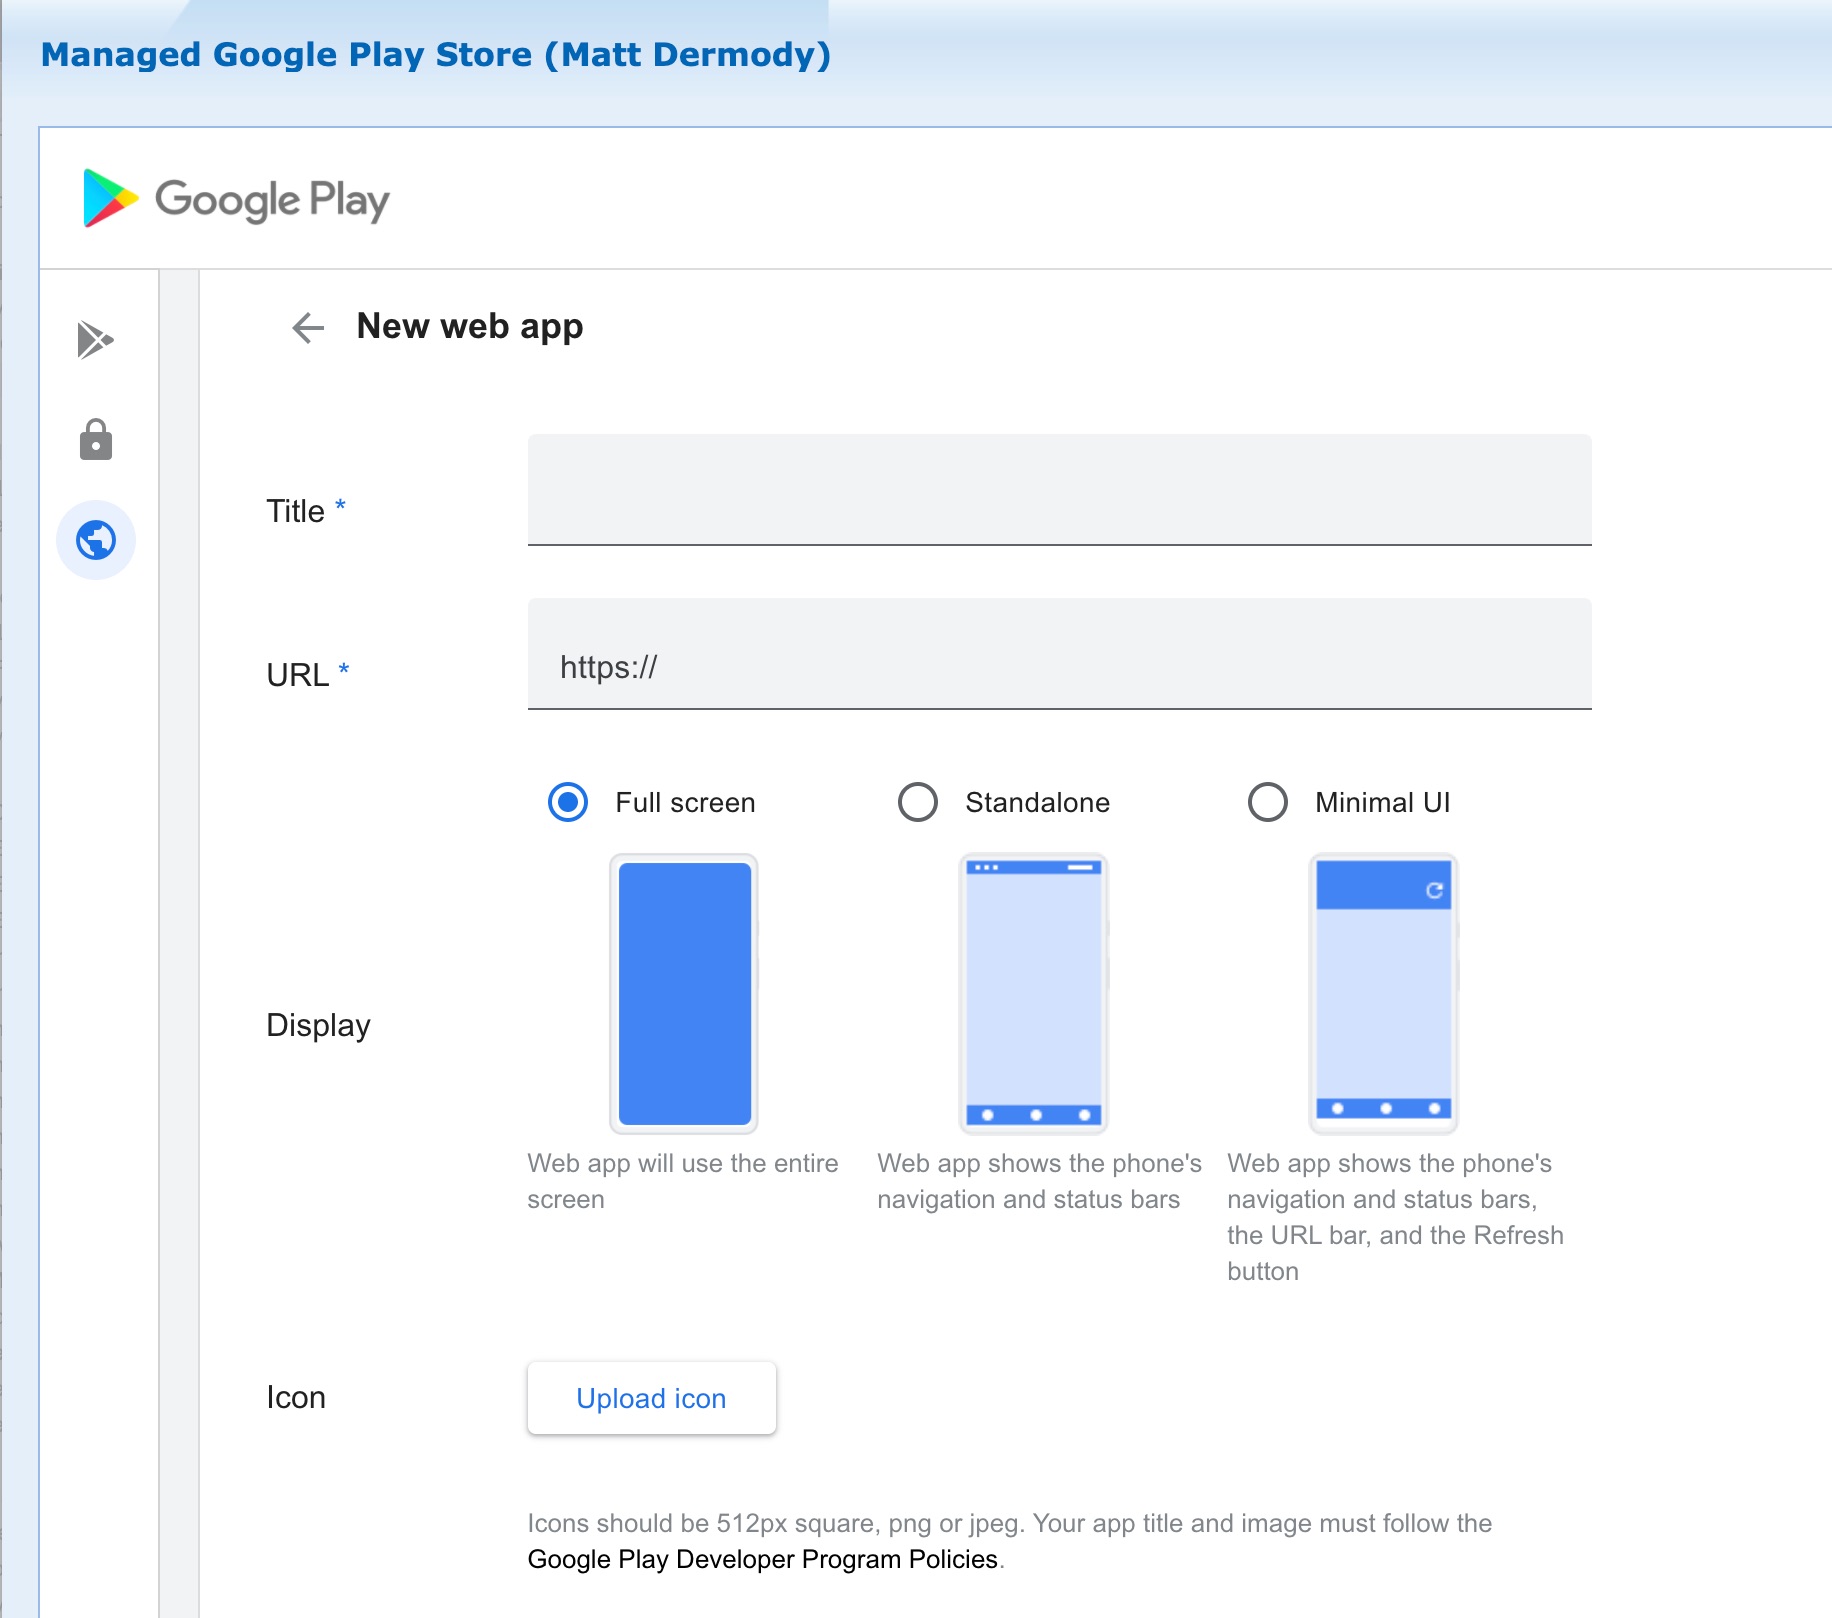Open the private apps lock icon

point(96,440)
